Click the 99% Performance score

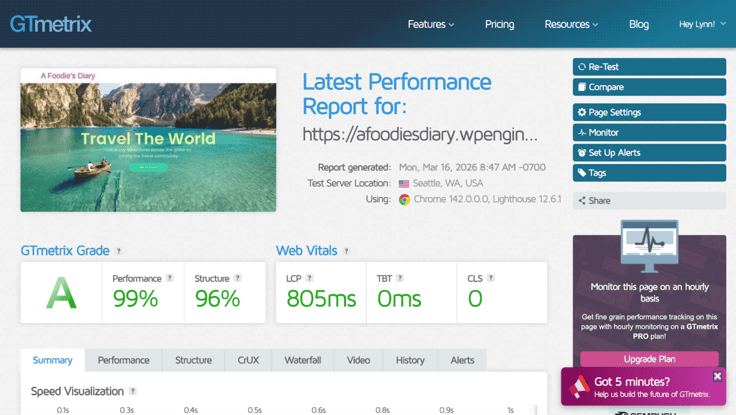point(135,299)
